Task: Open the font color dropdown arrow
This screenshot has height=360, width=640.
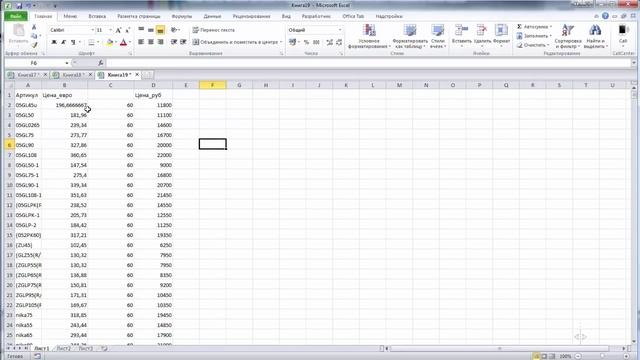Action: [x=130, y=42]
